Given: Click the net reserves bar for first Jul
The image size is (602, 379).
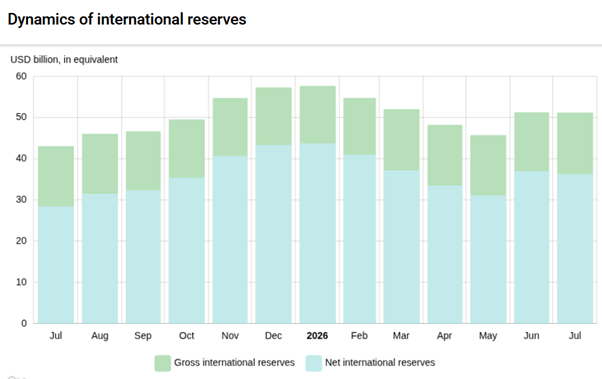Looking at the screenshot, I should 56,265.
